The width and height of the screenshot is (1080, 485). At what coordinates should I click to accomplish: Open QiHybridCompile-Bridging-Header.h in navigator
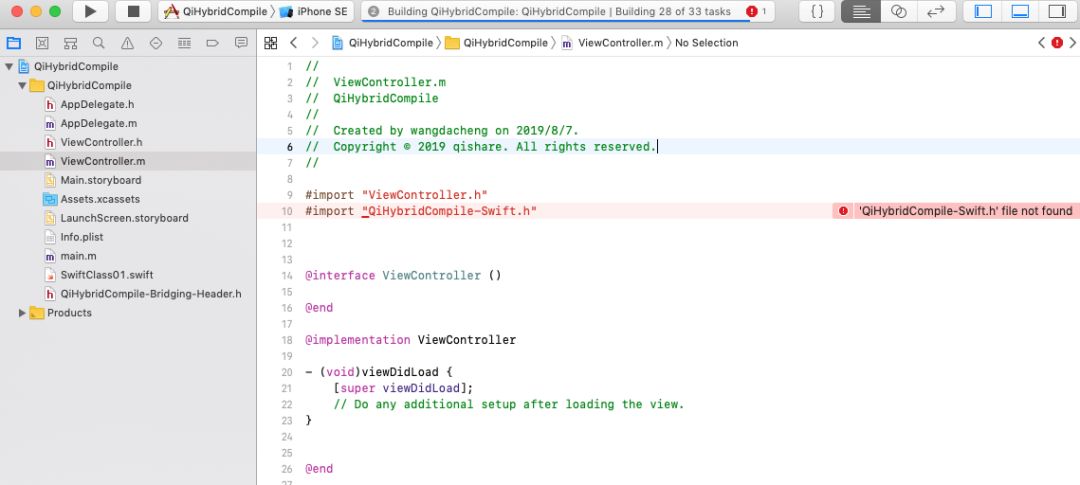[128, 294]
